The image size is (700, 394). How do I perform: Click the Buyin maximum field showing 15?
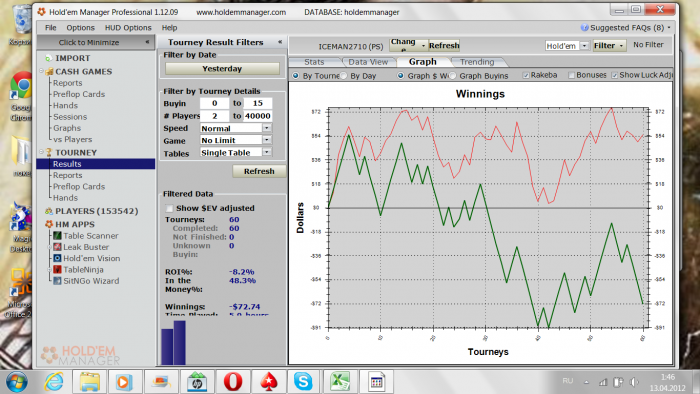258,103
